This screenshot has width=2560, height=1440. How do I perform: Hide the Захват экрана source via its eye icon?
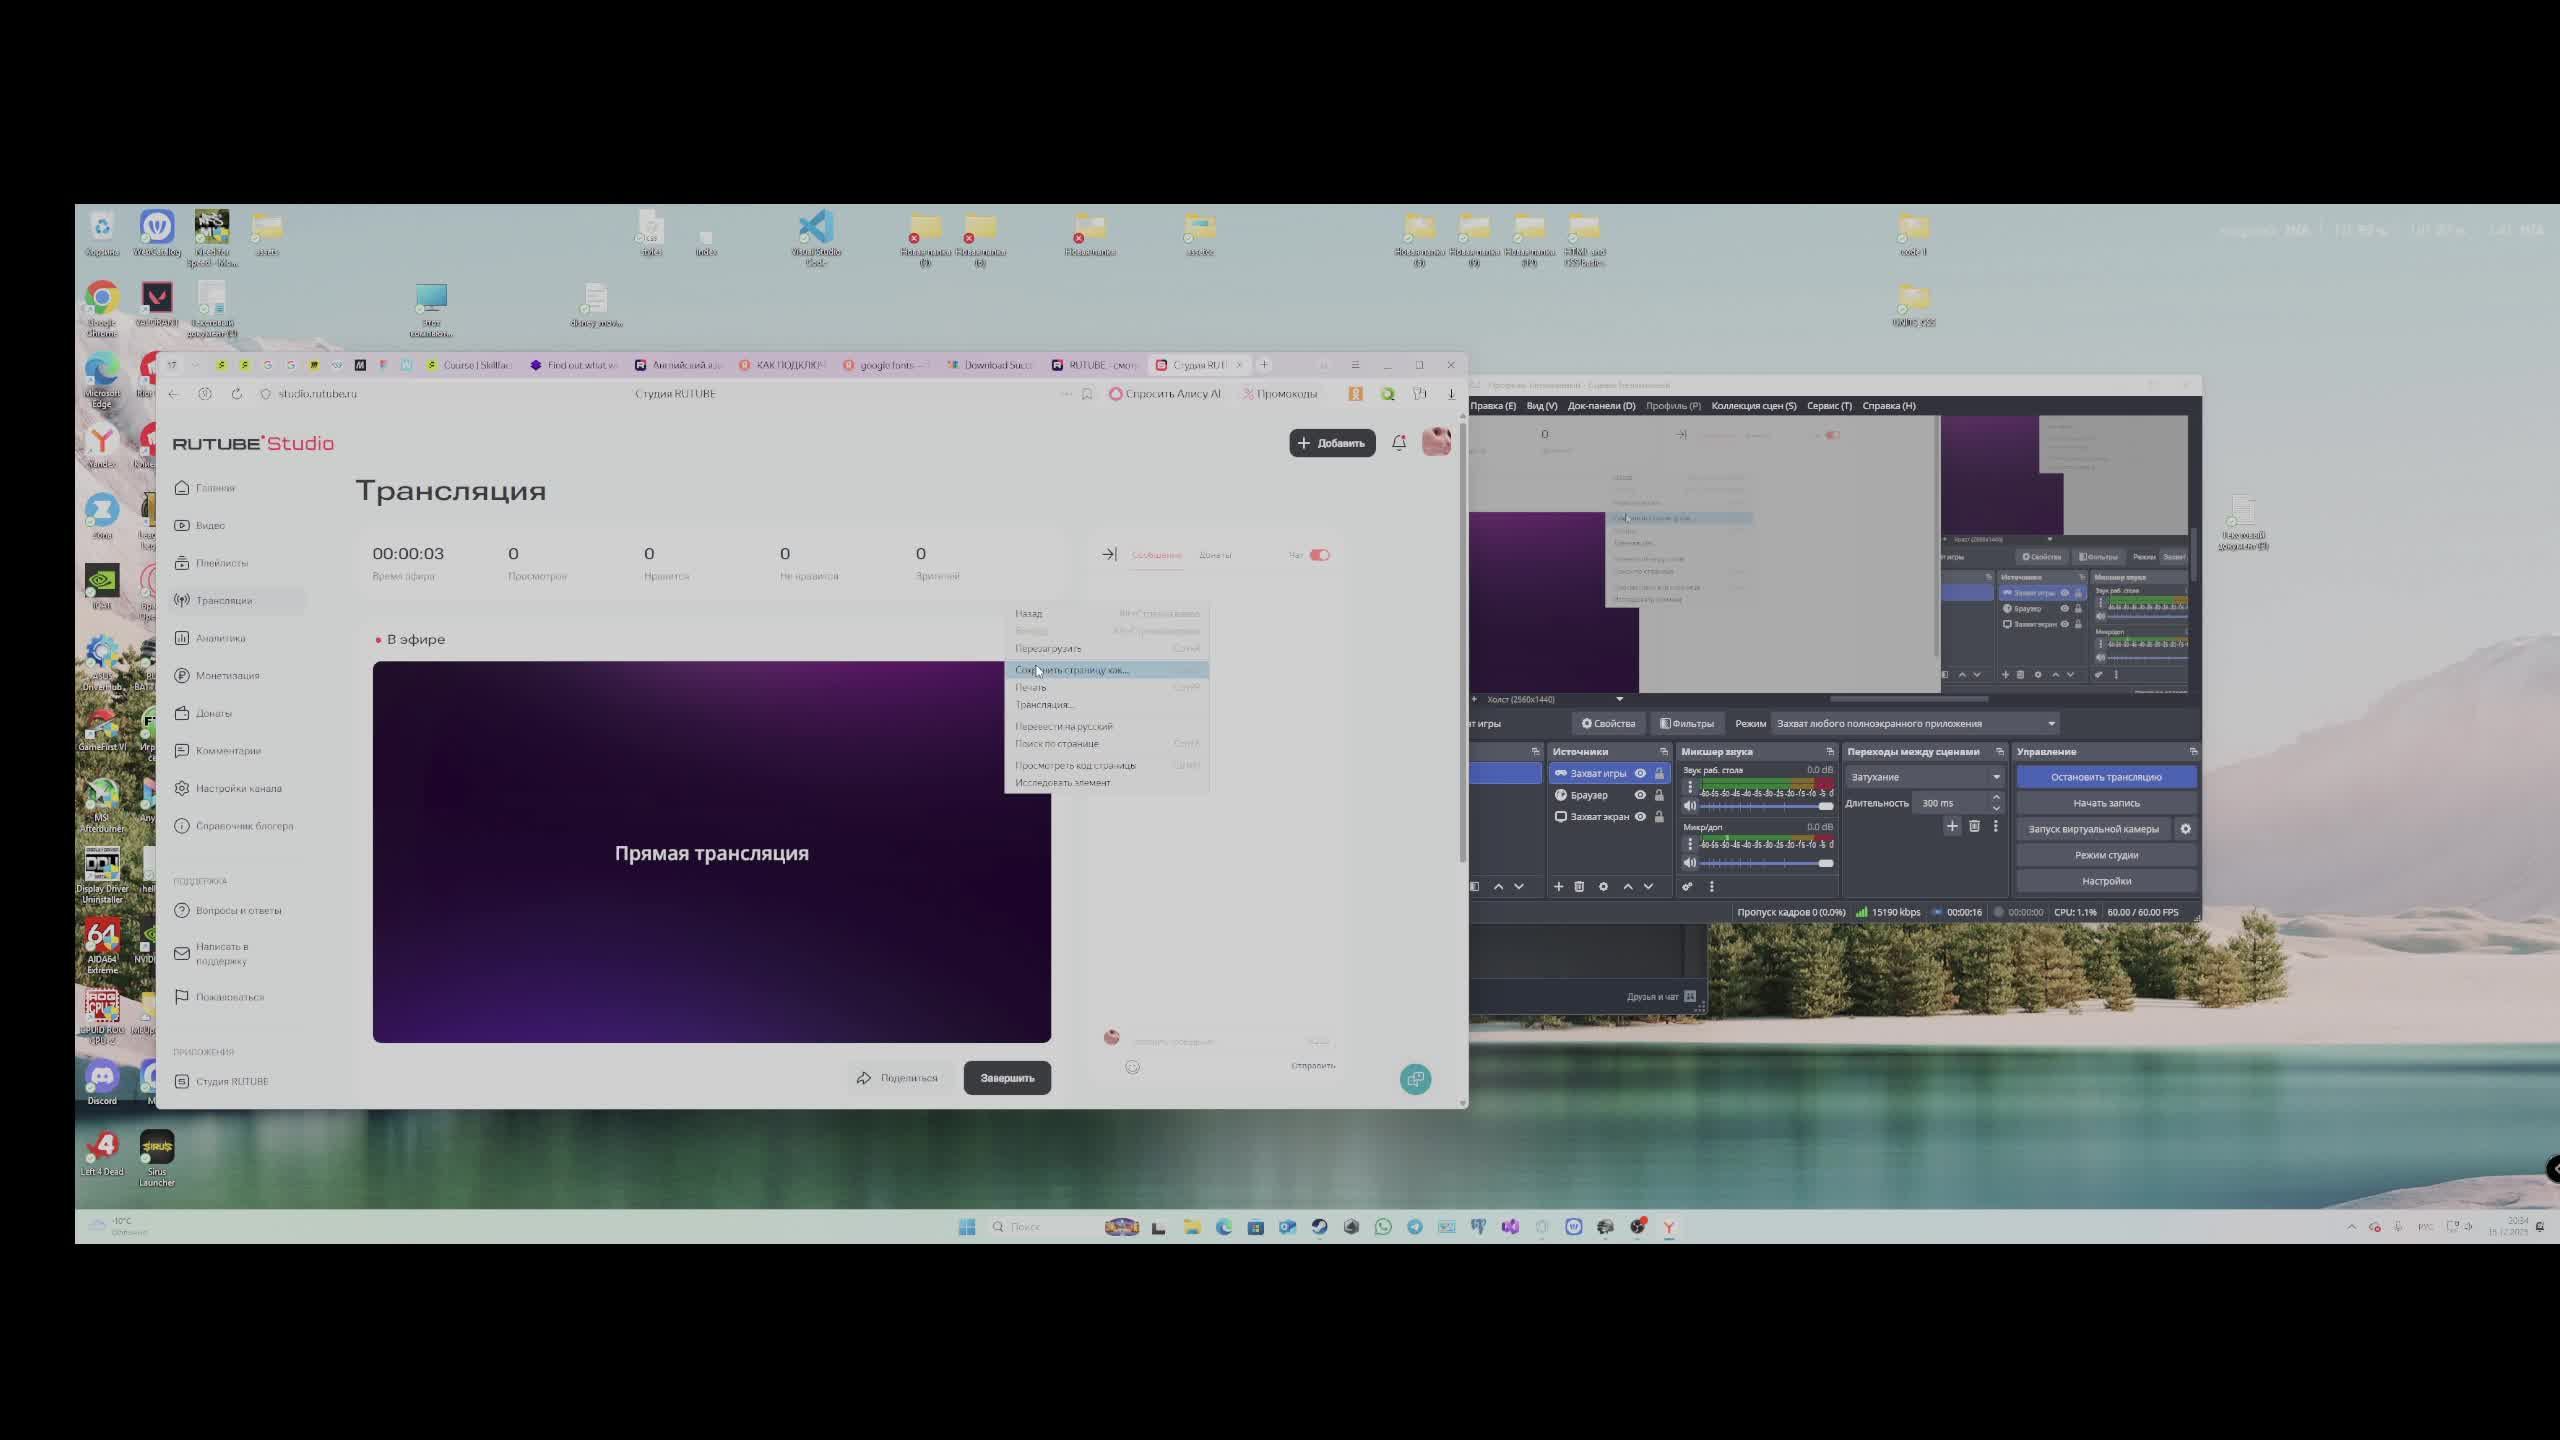point(1640,817)
